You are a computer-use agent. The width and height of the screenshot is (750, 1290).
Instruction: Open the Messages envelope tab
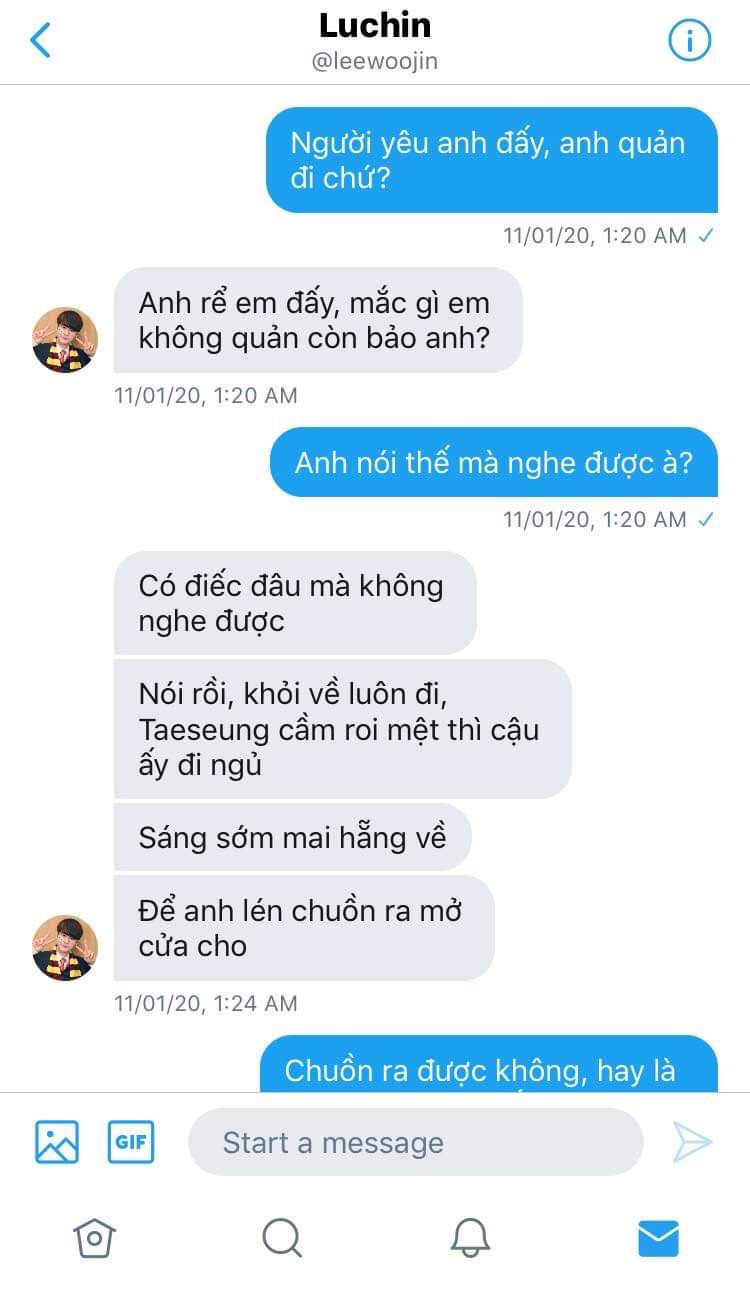[x=658, y=1238]
